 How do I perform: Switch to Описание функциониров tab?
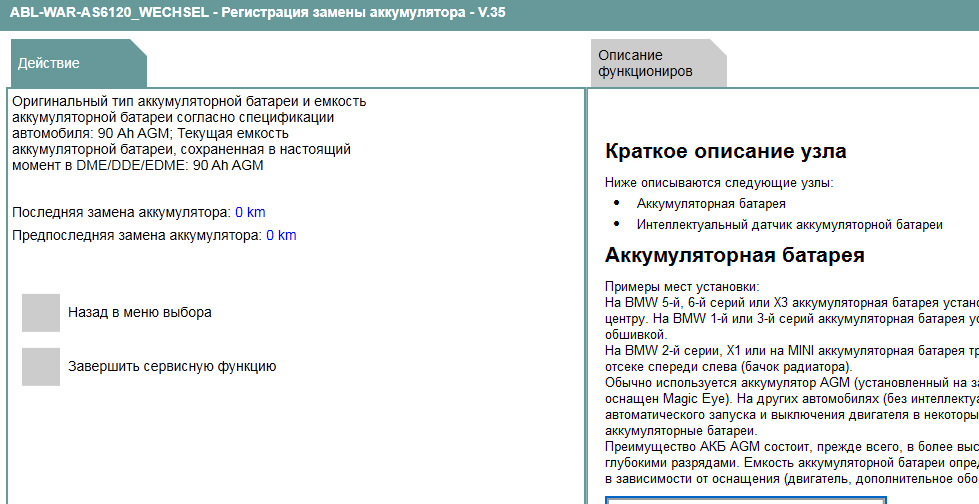pos(659,63)
